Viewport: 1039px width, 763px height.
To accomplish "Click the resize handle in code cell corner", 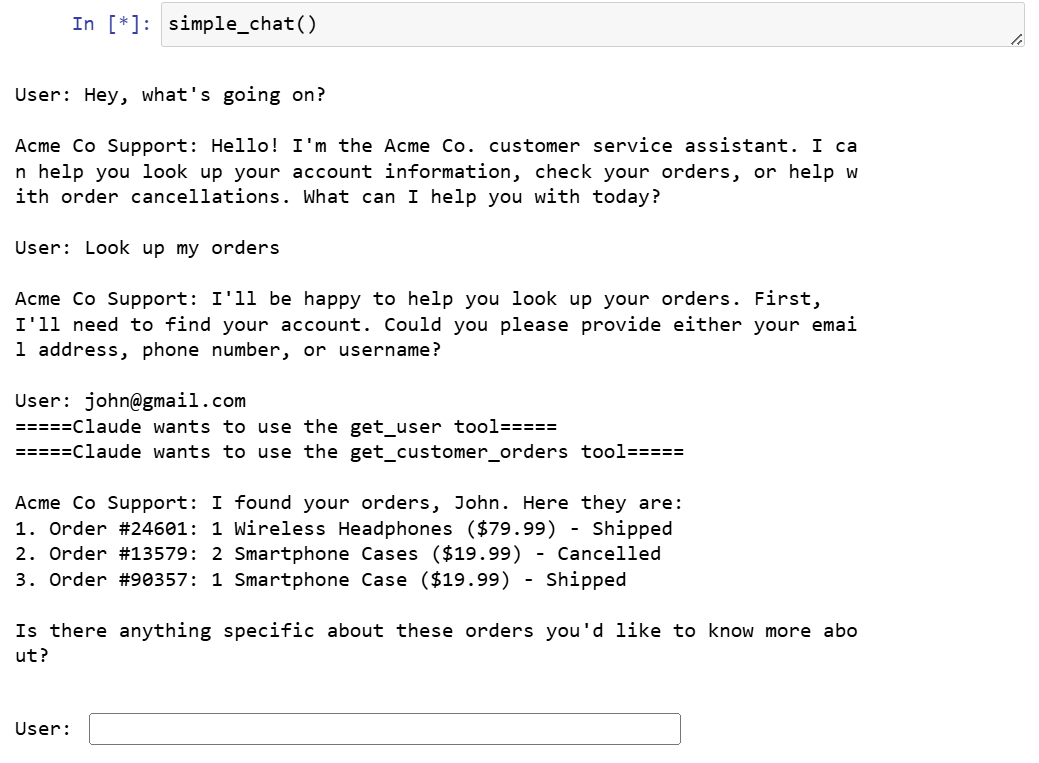I will click(x=1016, y=40).
